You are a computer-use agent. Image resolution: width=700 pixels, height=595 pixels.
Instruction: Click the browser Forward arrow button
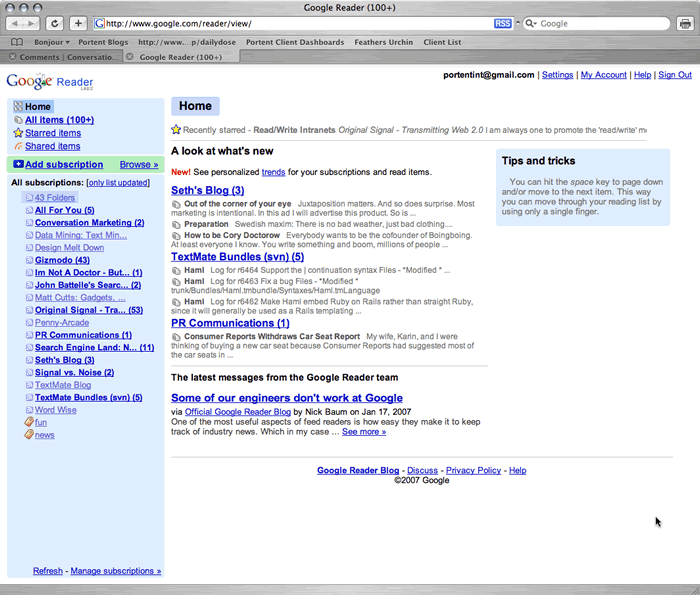click(31, 23)
